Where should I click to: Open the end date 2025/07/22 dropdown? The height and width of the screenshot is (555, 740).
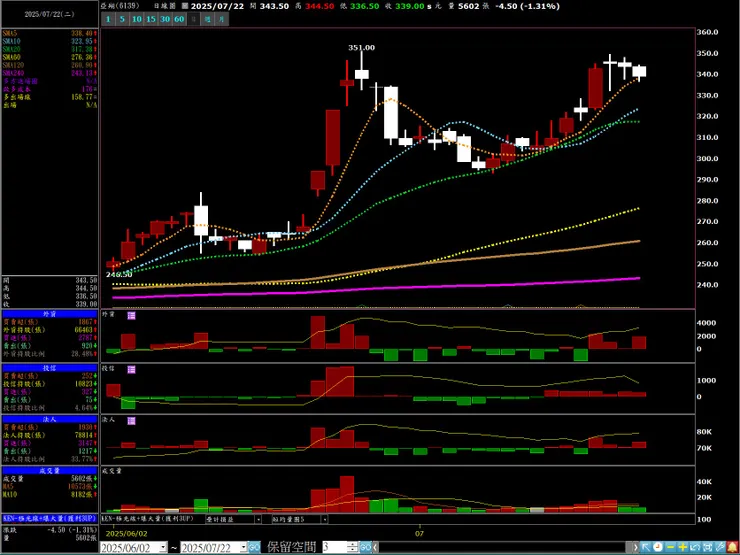(x=244, y=547)
